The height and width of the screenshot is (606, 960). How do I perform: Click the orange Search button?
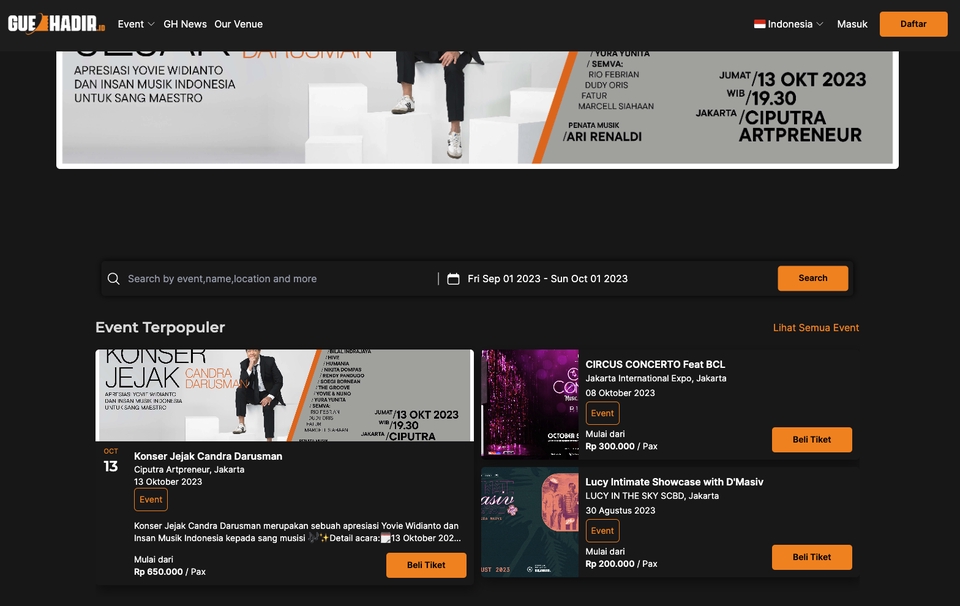click(x=812, y=278)
